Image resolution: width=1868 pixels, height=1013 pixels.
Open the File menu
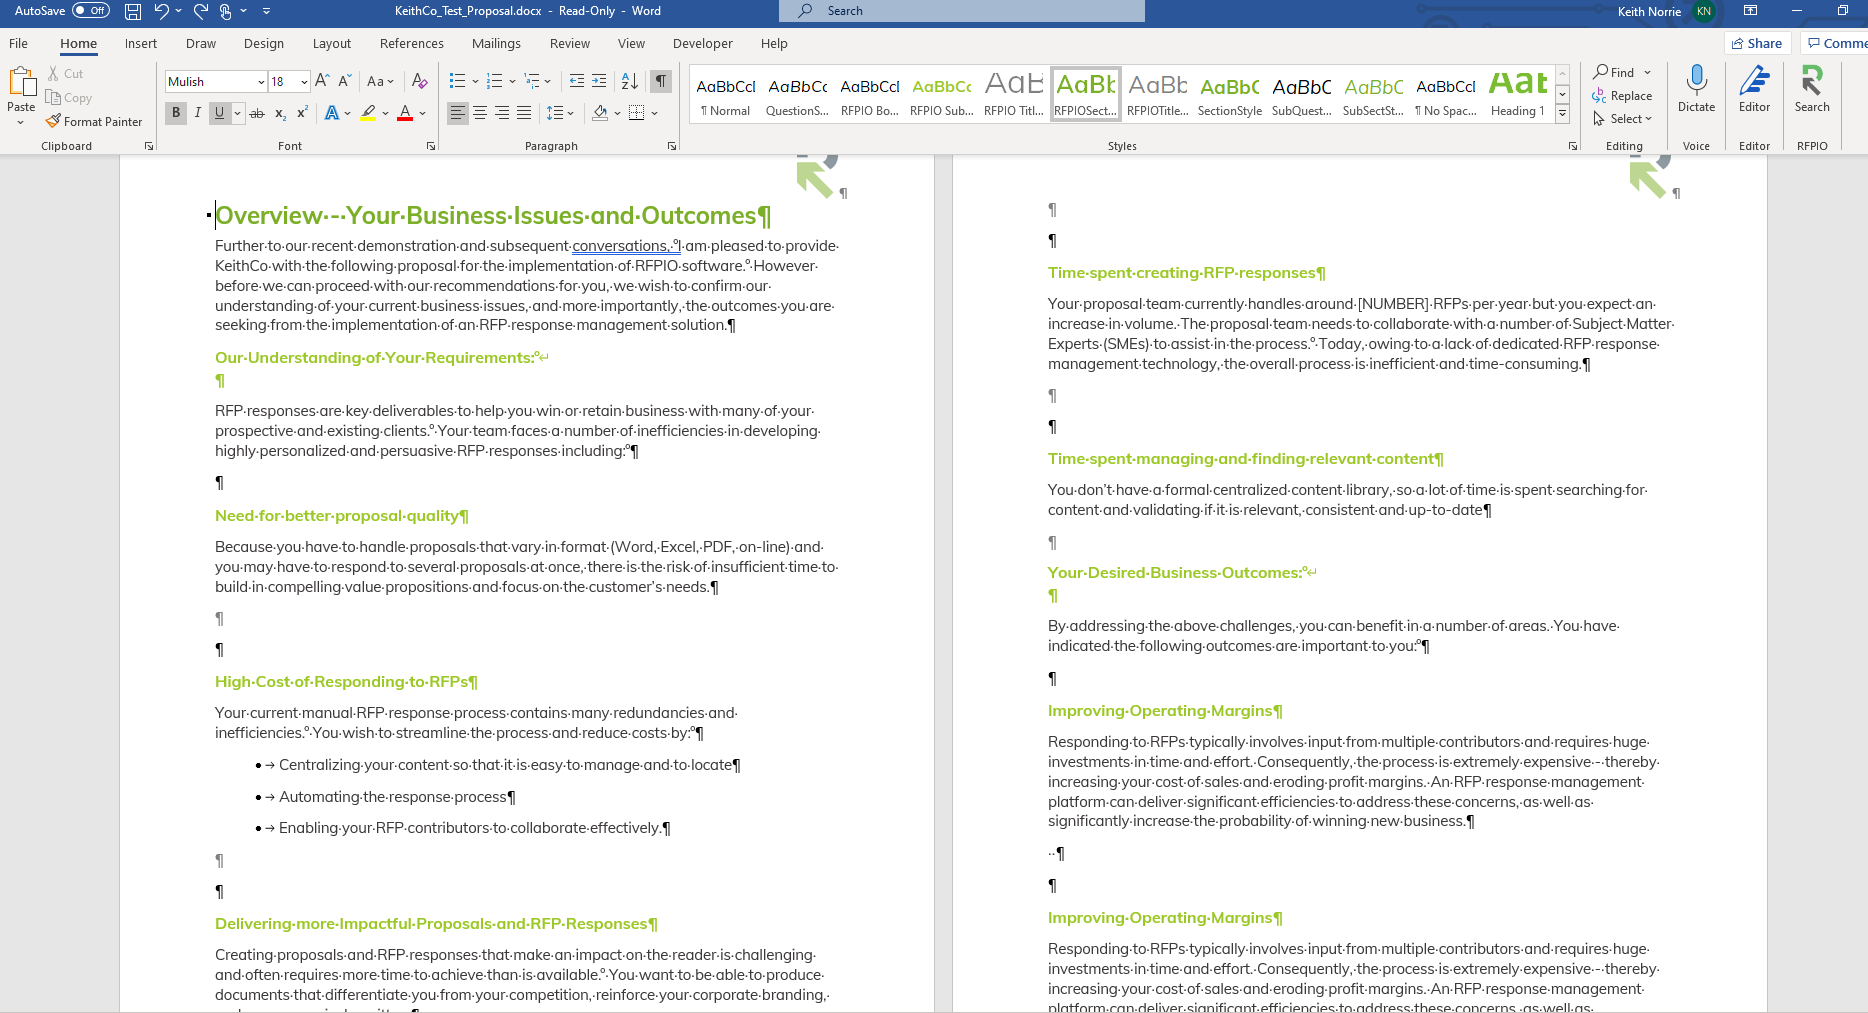pyautogui.click(x=19, y=44)
